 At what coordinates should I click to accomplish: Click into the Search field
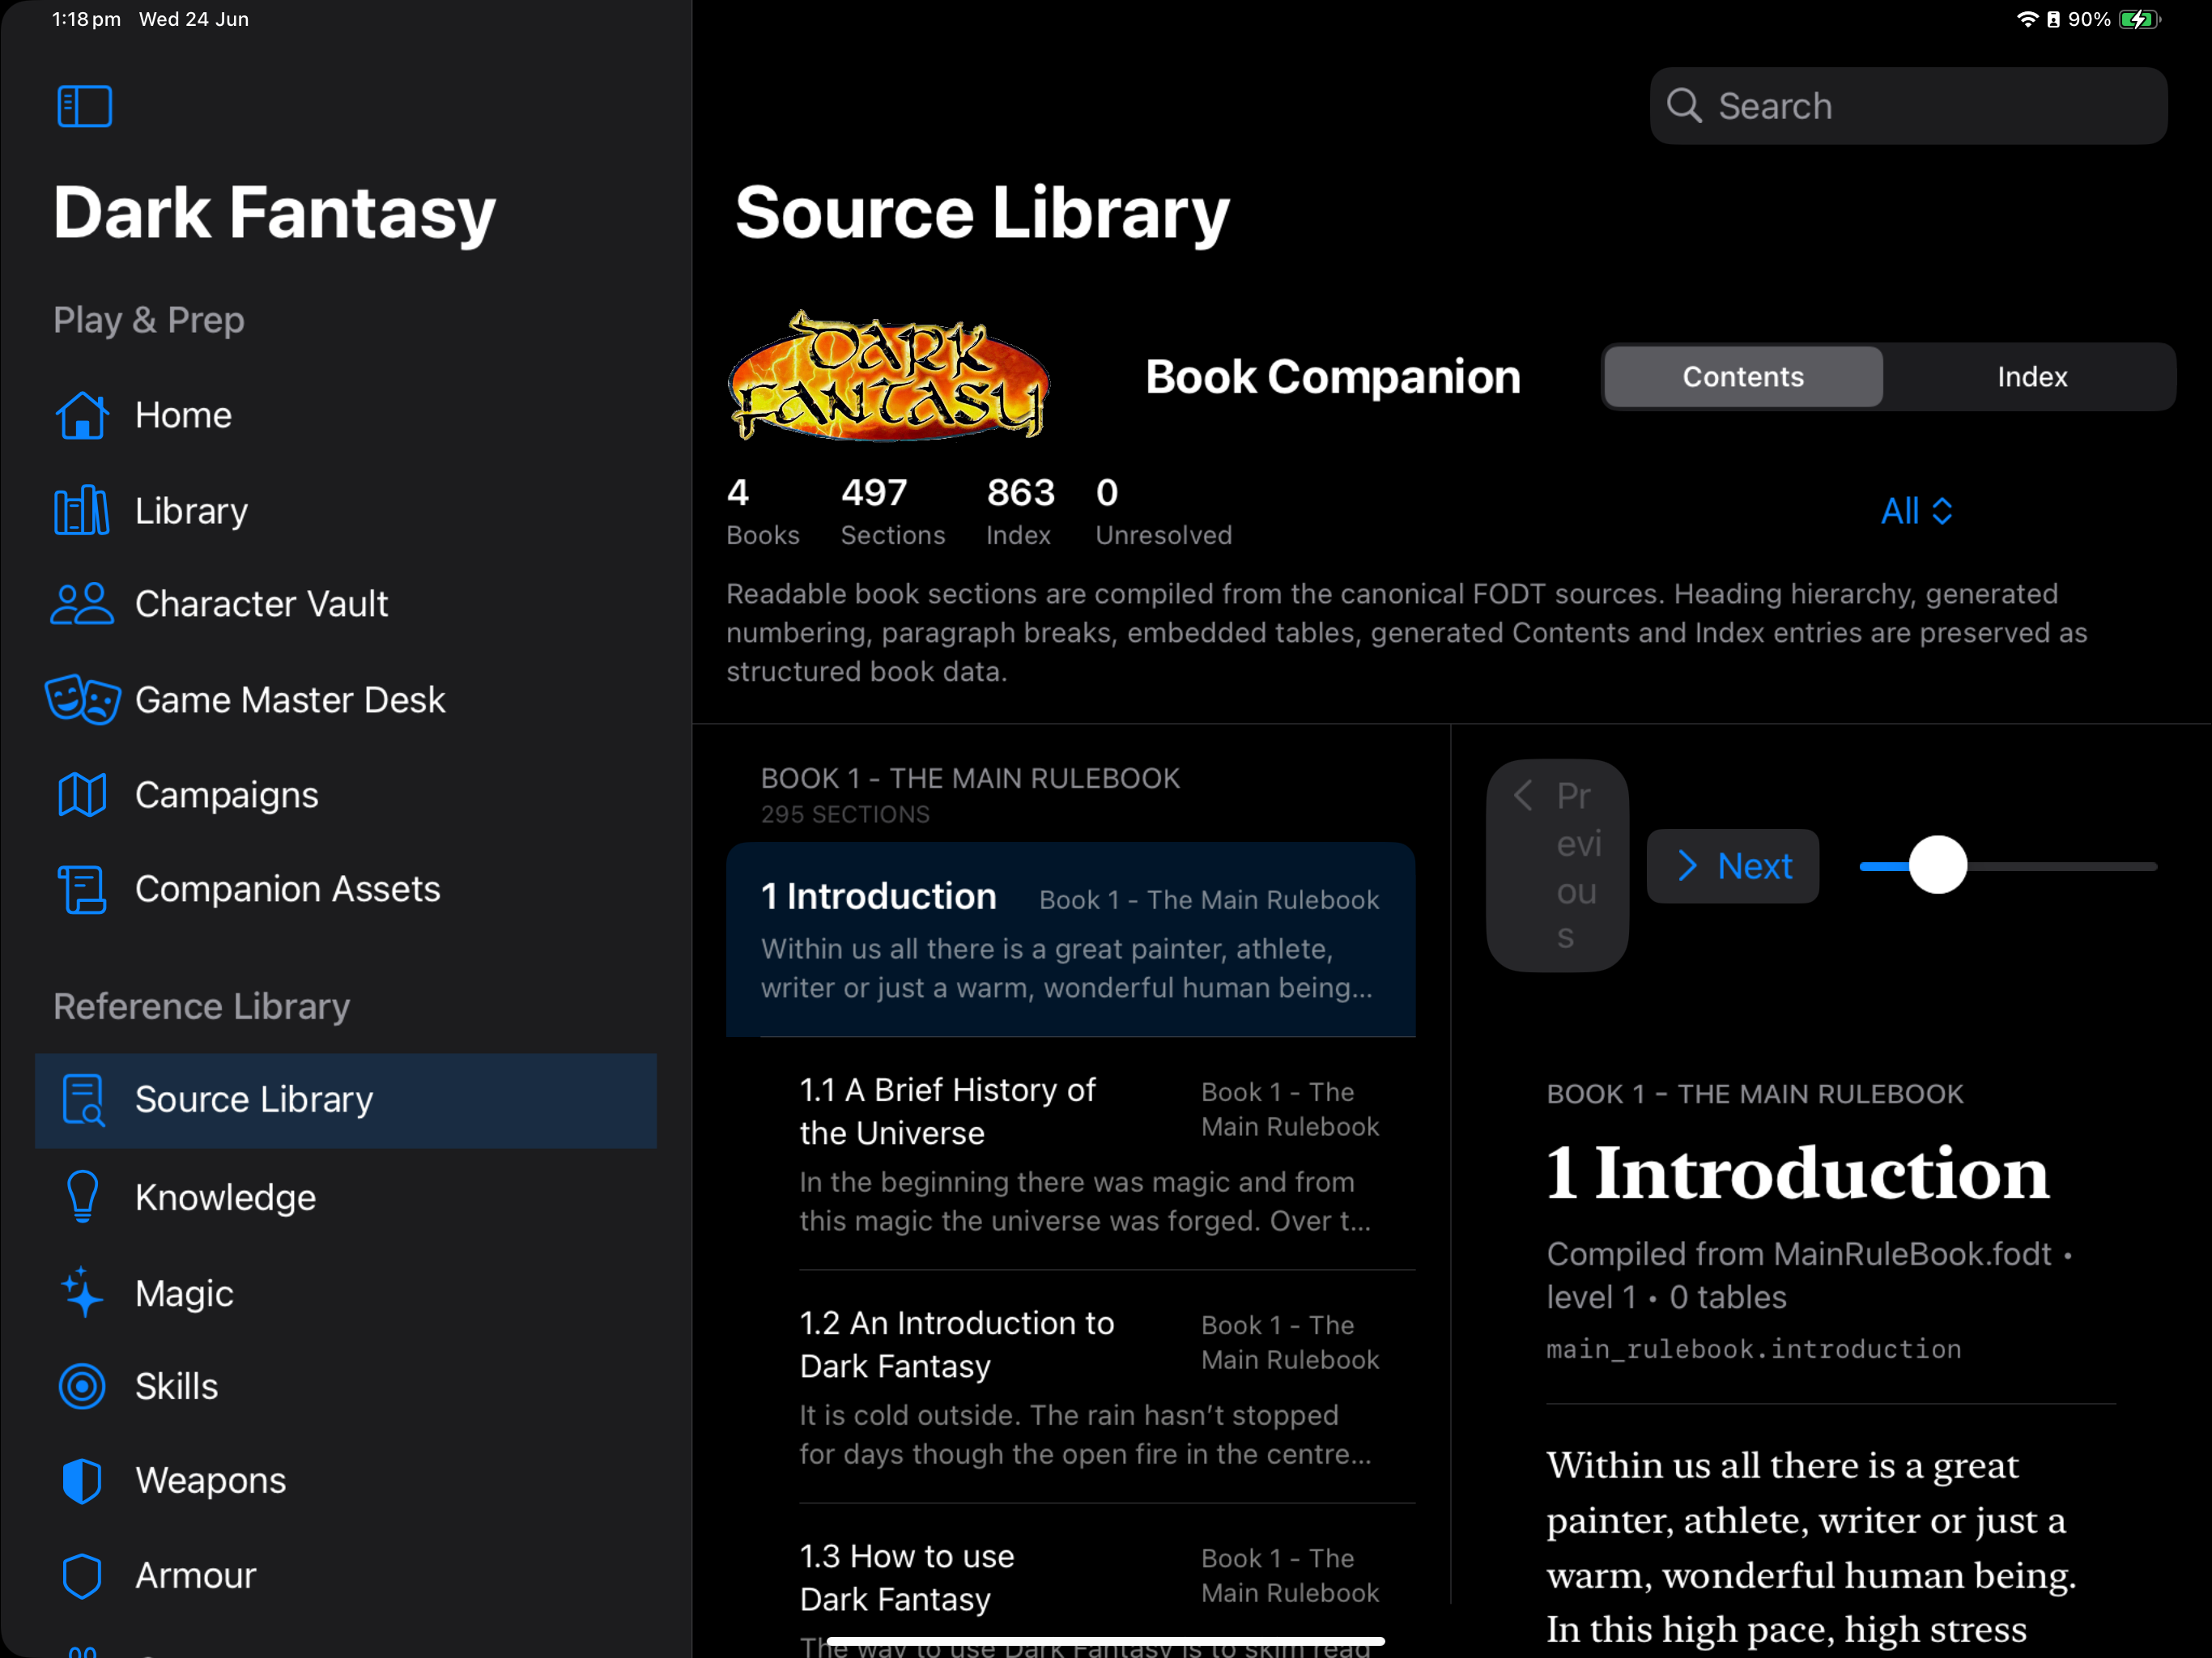tap(1908, 106)
